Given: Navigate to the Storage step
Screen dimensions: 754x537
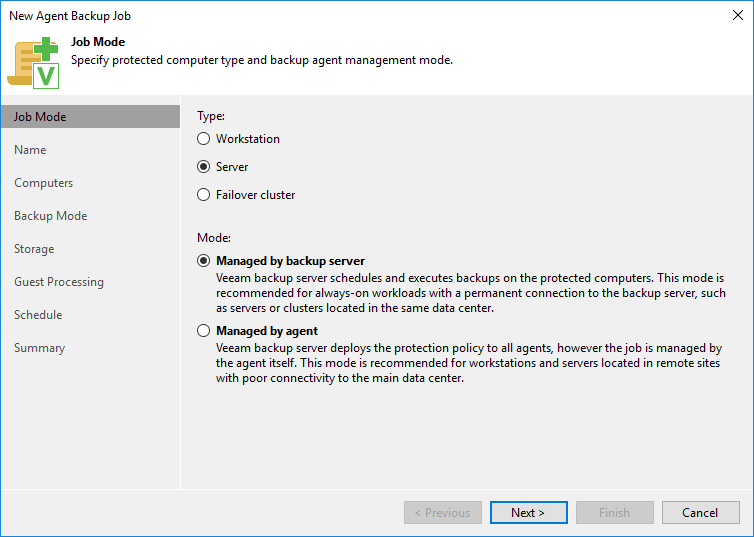Looking at the screenshot, I should pos(34,249).
